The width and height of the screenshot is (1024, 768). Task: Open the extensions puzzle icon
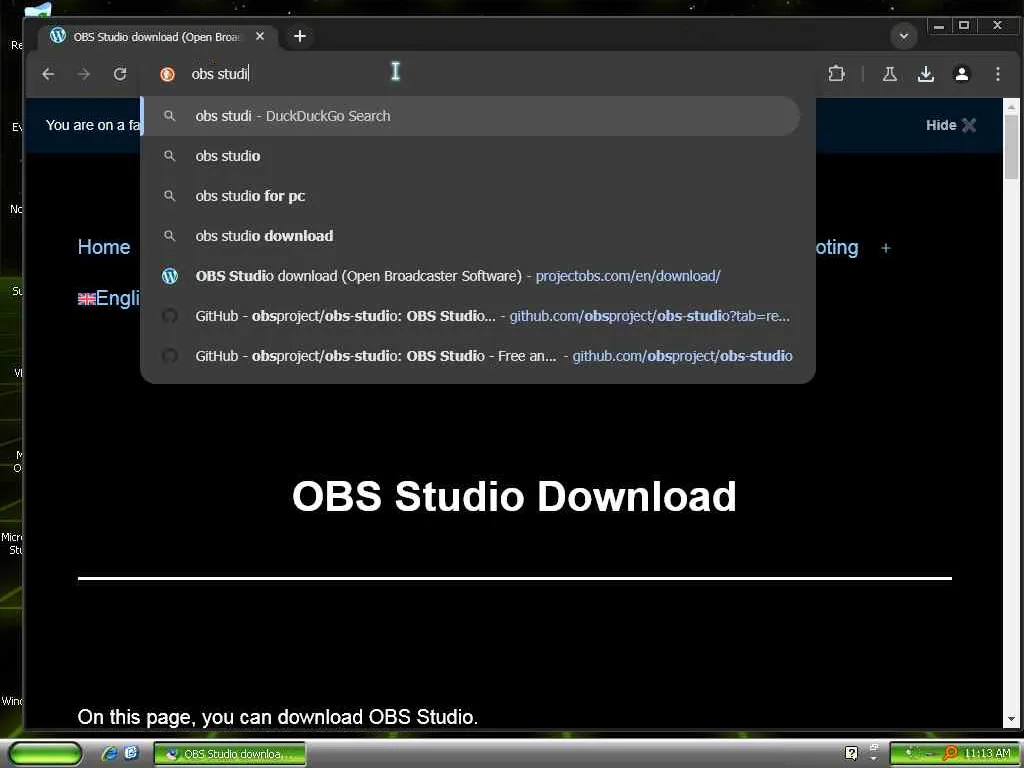click(x=836, y=74)
